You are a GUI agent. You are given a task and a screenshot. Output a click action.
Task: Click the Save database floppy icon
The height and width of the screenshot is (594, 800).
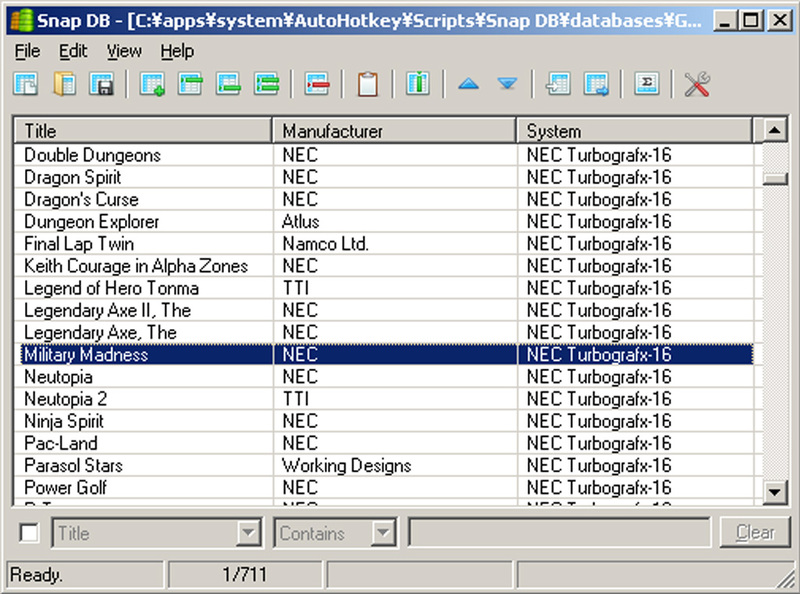[x=102, y=84]
